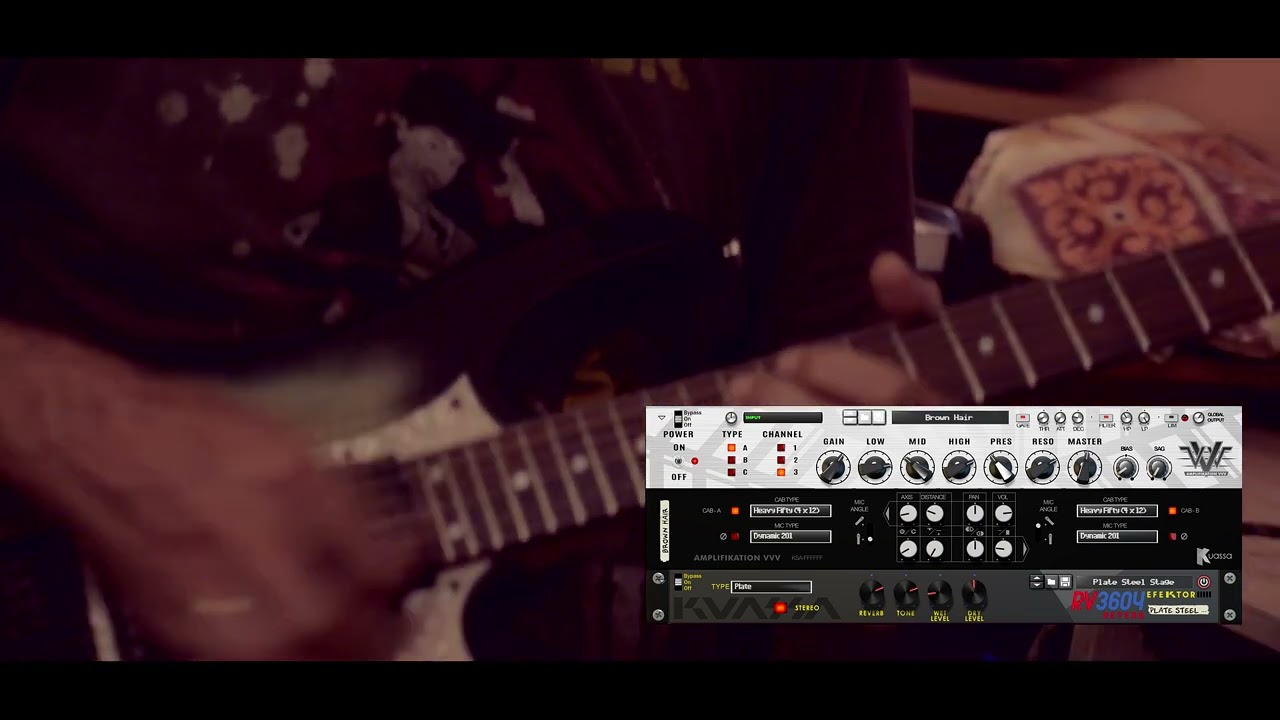Toggle the CAB-B enable button
This screenshot has height=720, width=1280.
1172,511
